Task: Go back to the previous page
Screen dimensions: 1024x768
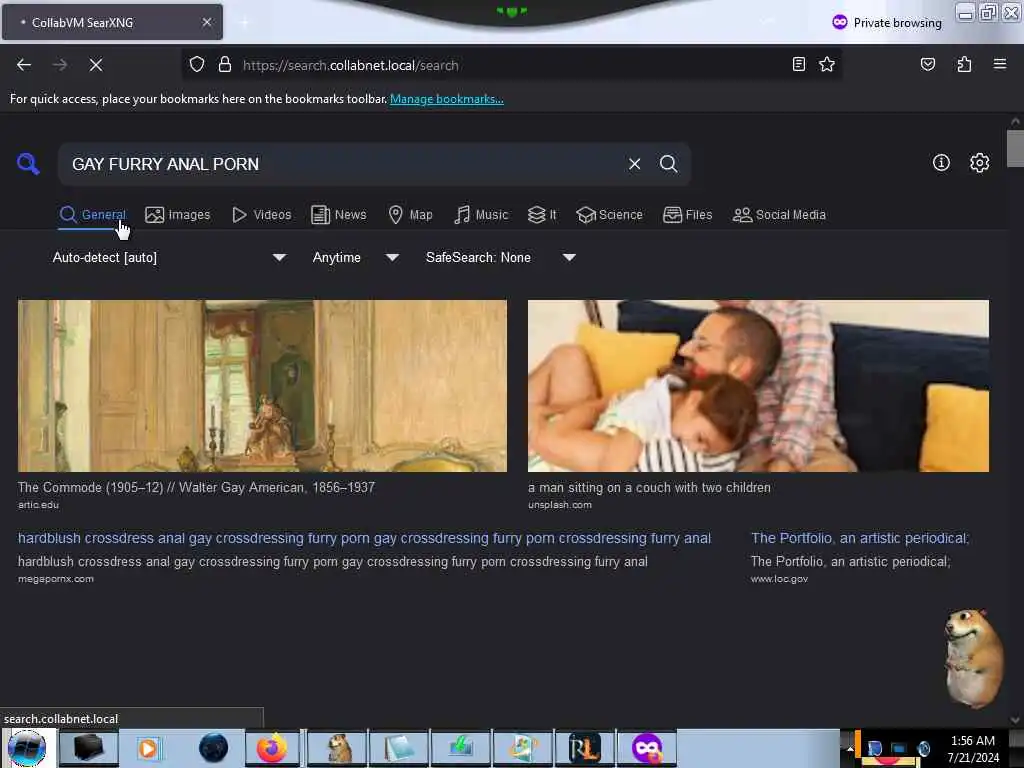Action: (x=24, y=65)
